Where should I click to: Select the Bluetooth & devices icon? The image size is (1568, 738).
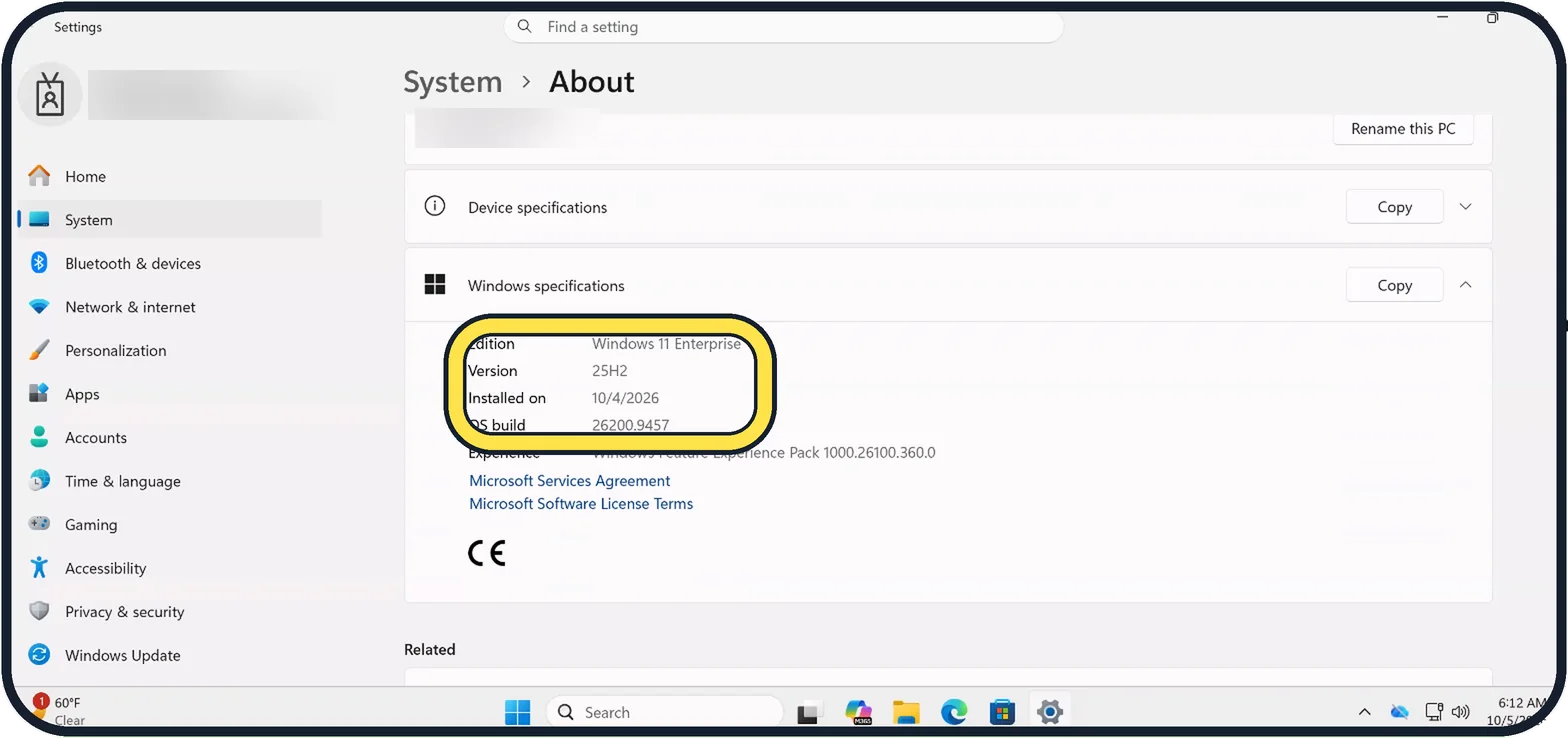coord(39,263)
